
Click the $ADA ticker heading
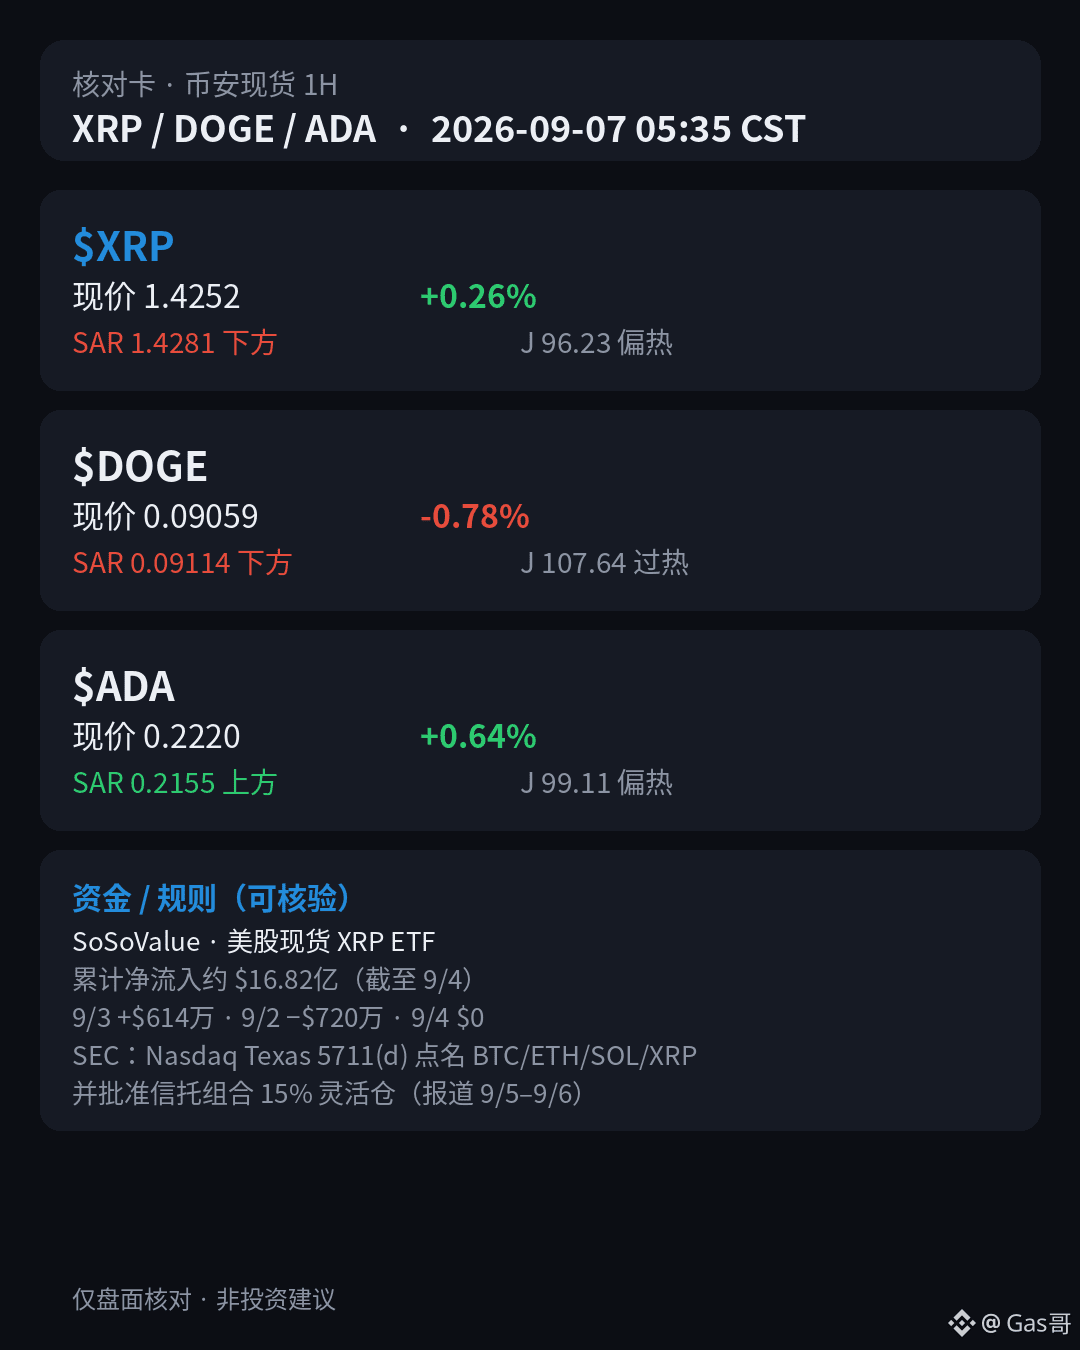124,686
